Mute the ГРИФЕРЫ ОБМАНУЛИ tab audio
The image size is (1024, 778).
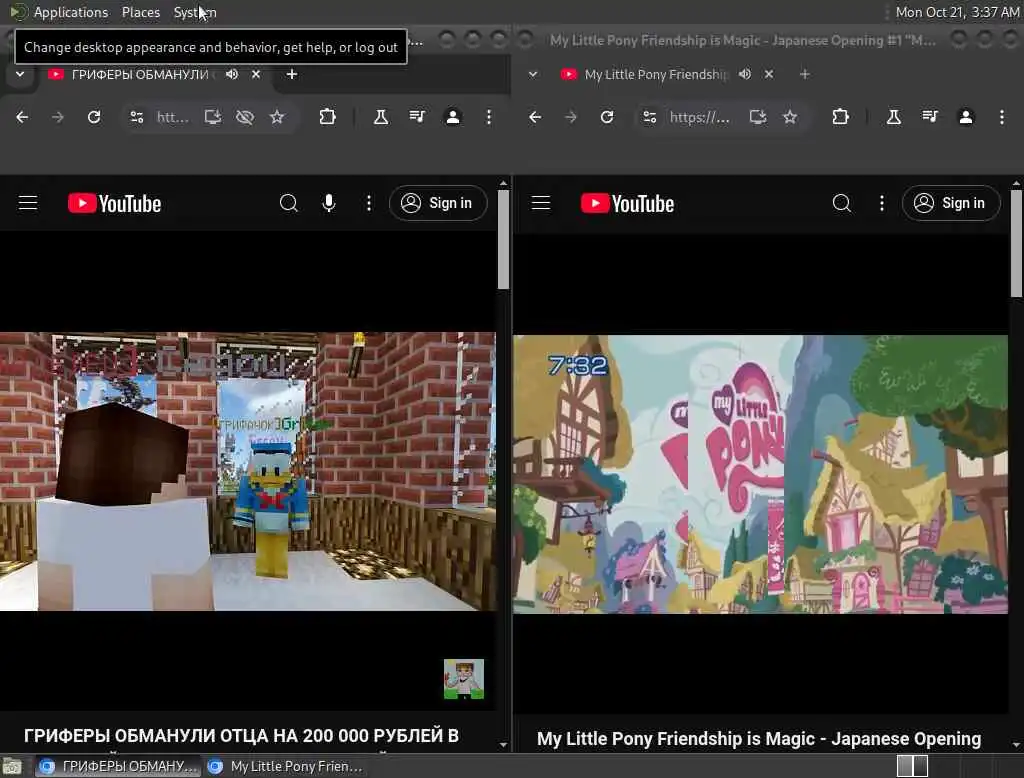point(232,74)
